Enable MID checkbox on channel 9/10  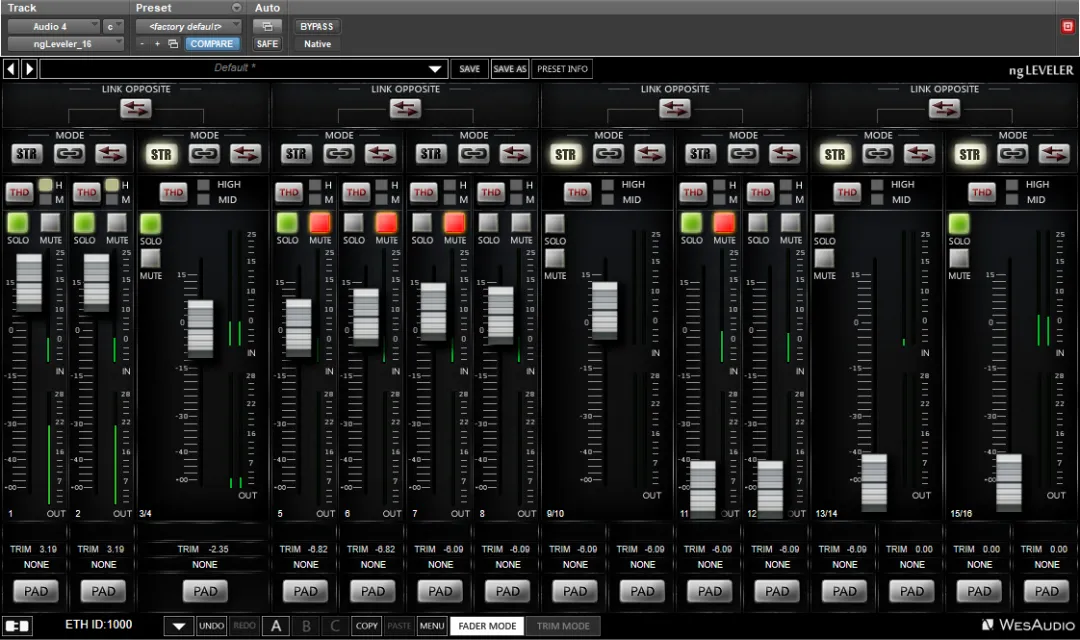point(608,200)
